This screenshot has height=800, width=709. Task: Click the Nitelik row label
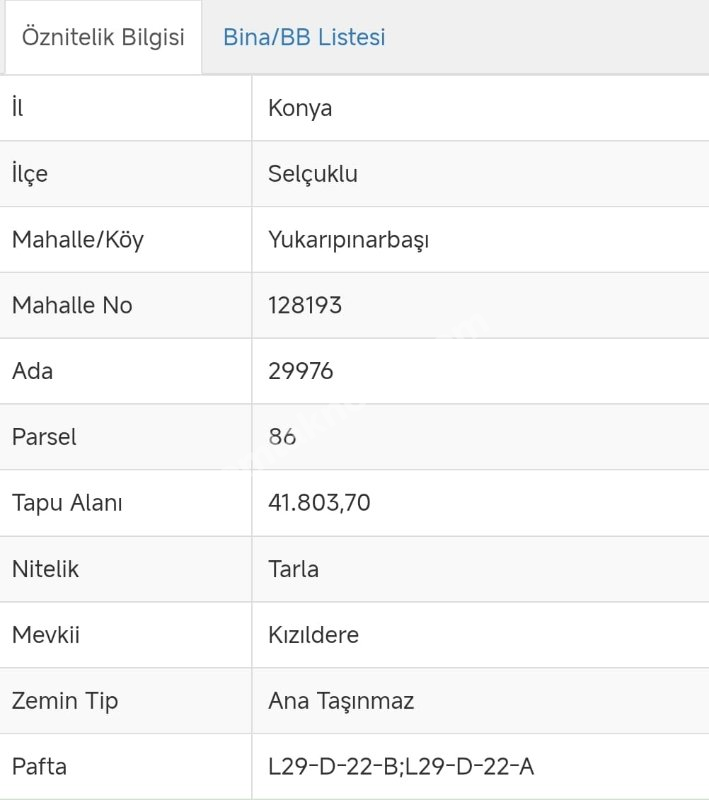click(45, 569)
